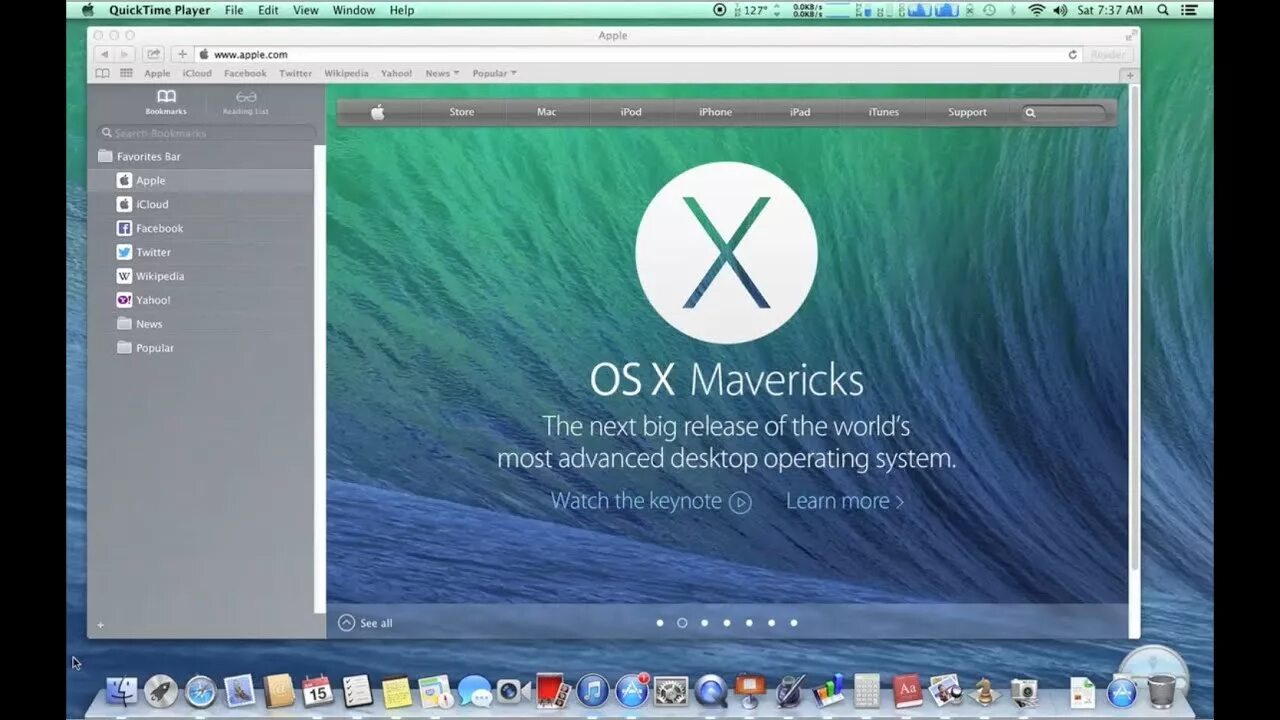The width and height of the screenshot is (1280, 720).
Task: Open the View menu
Action: pos(306,10)
